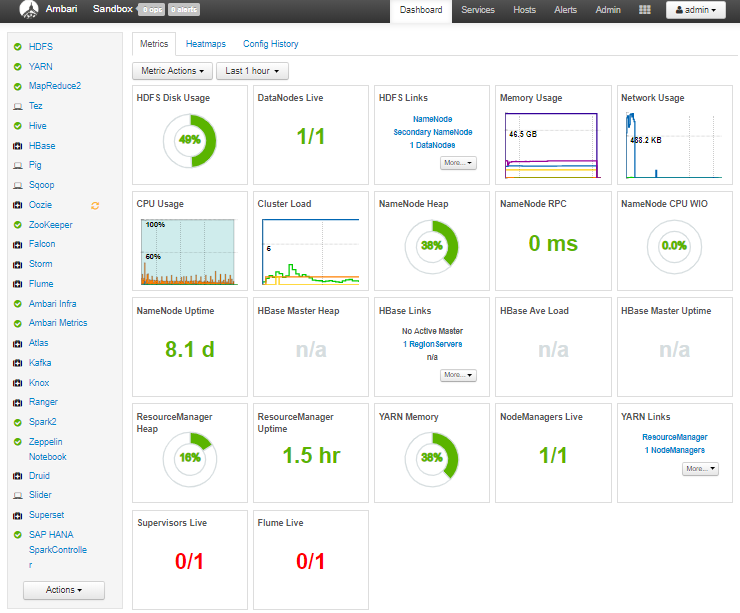740x613 pixels.
Task: Click the green check icon beside Ranger
Action: point(18,403)
